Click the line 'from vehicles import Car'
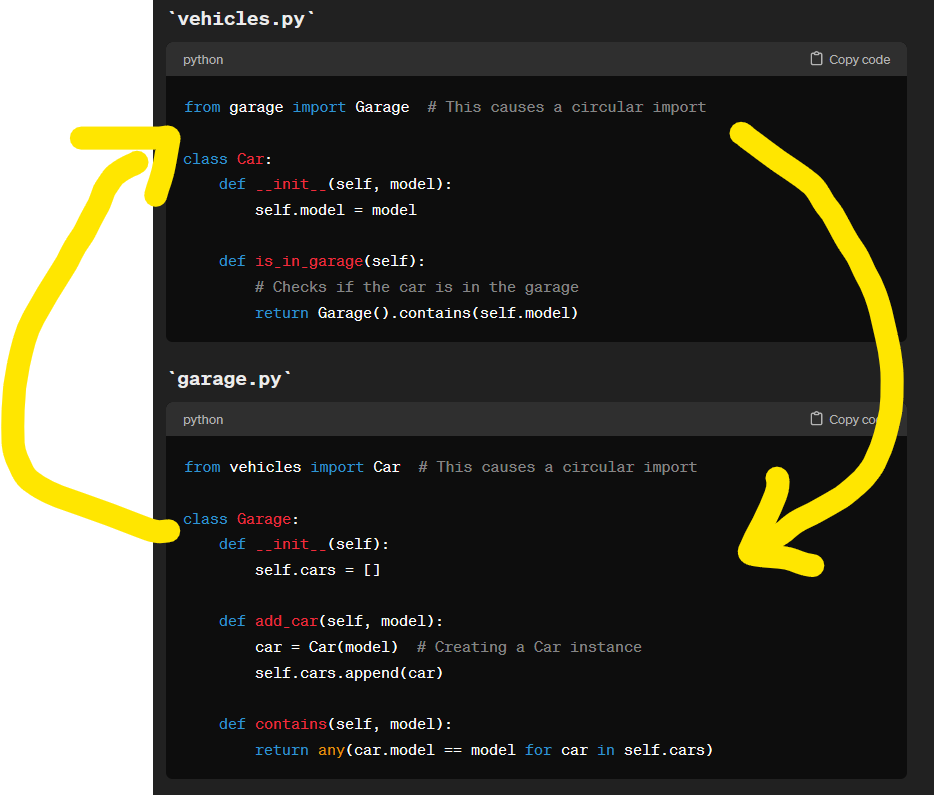Viewport: 934px width, 795px height. (x=292, y=467)
